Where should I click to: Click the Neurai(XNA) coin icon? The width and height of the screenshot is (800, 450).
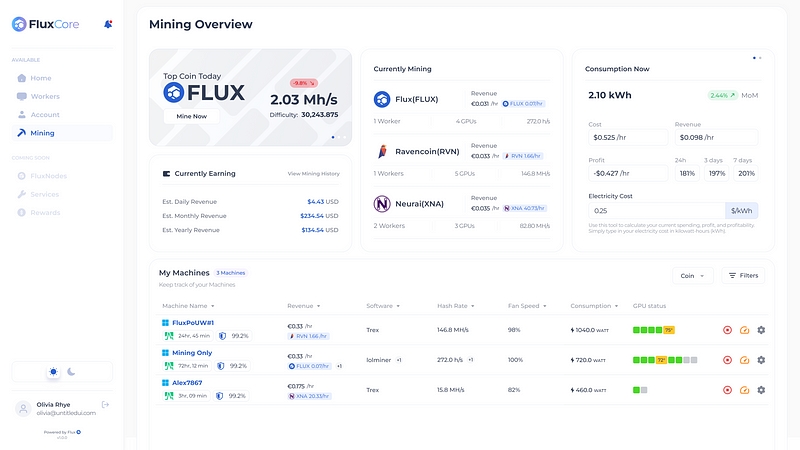(x=382, y=204)
